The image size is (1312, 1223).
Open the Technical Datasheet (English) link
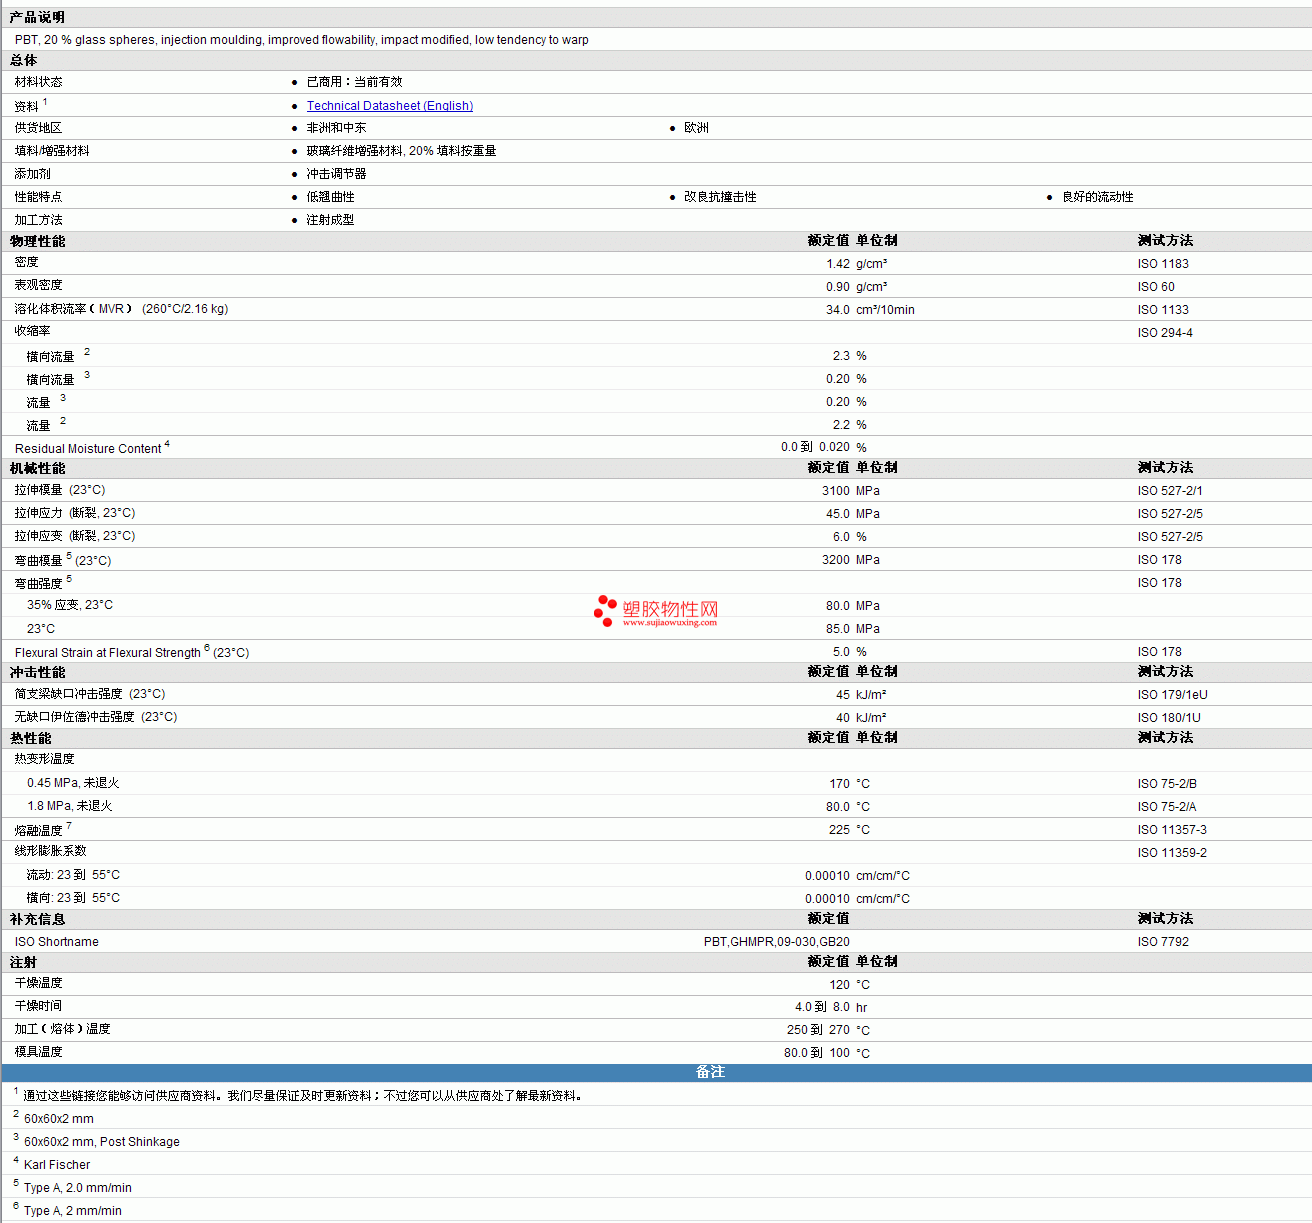point(389,106)
